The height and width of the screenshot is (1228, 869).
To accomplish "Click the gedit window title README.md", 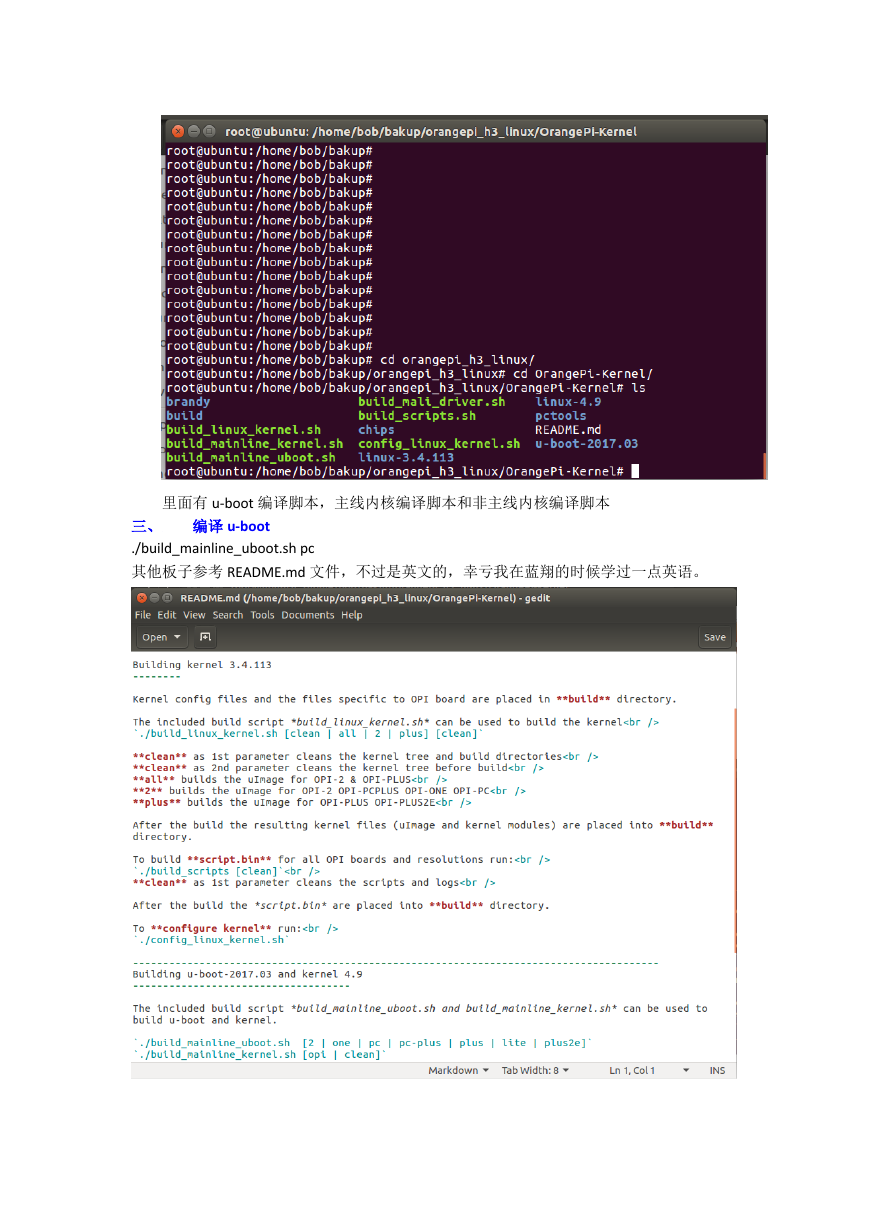I will (x=366, y=598).
